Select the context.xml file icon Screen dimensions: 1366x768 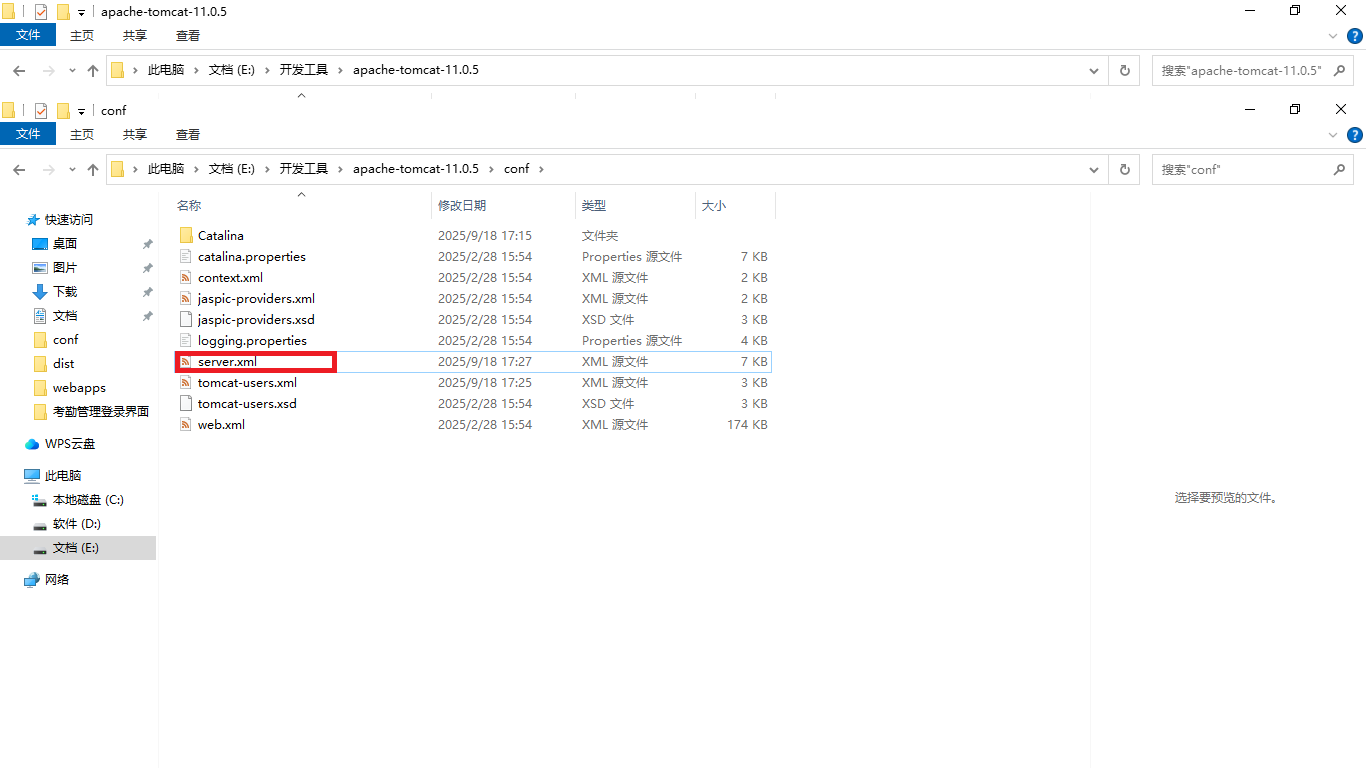pos(186,278)
